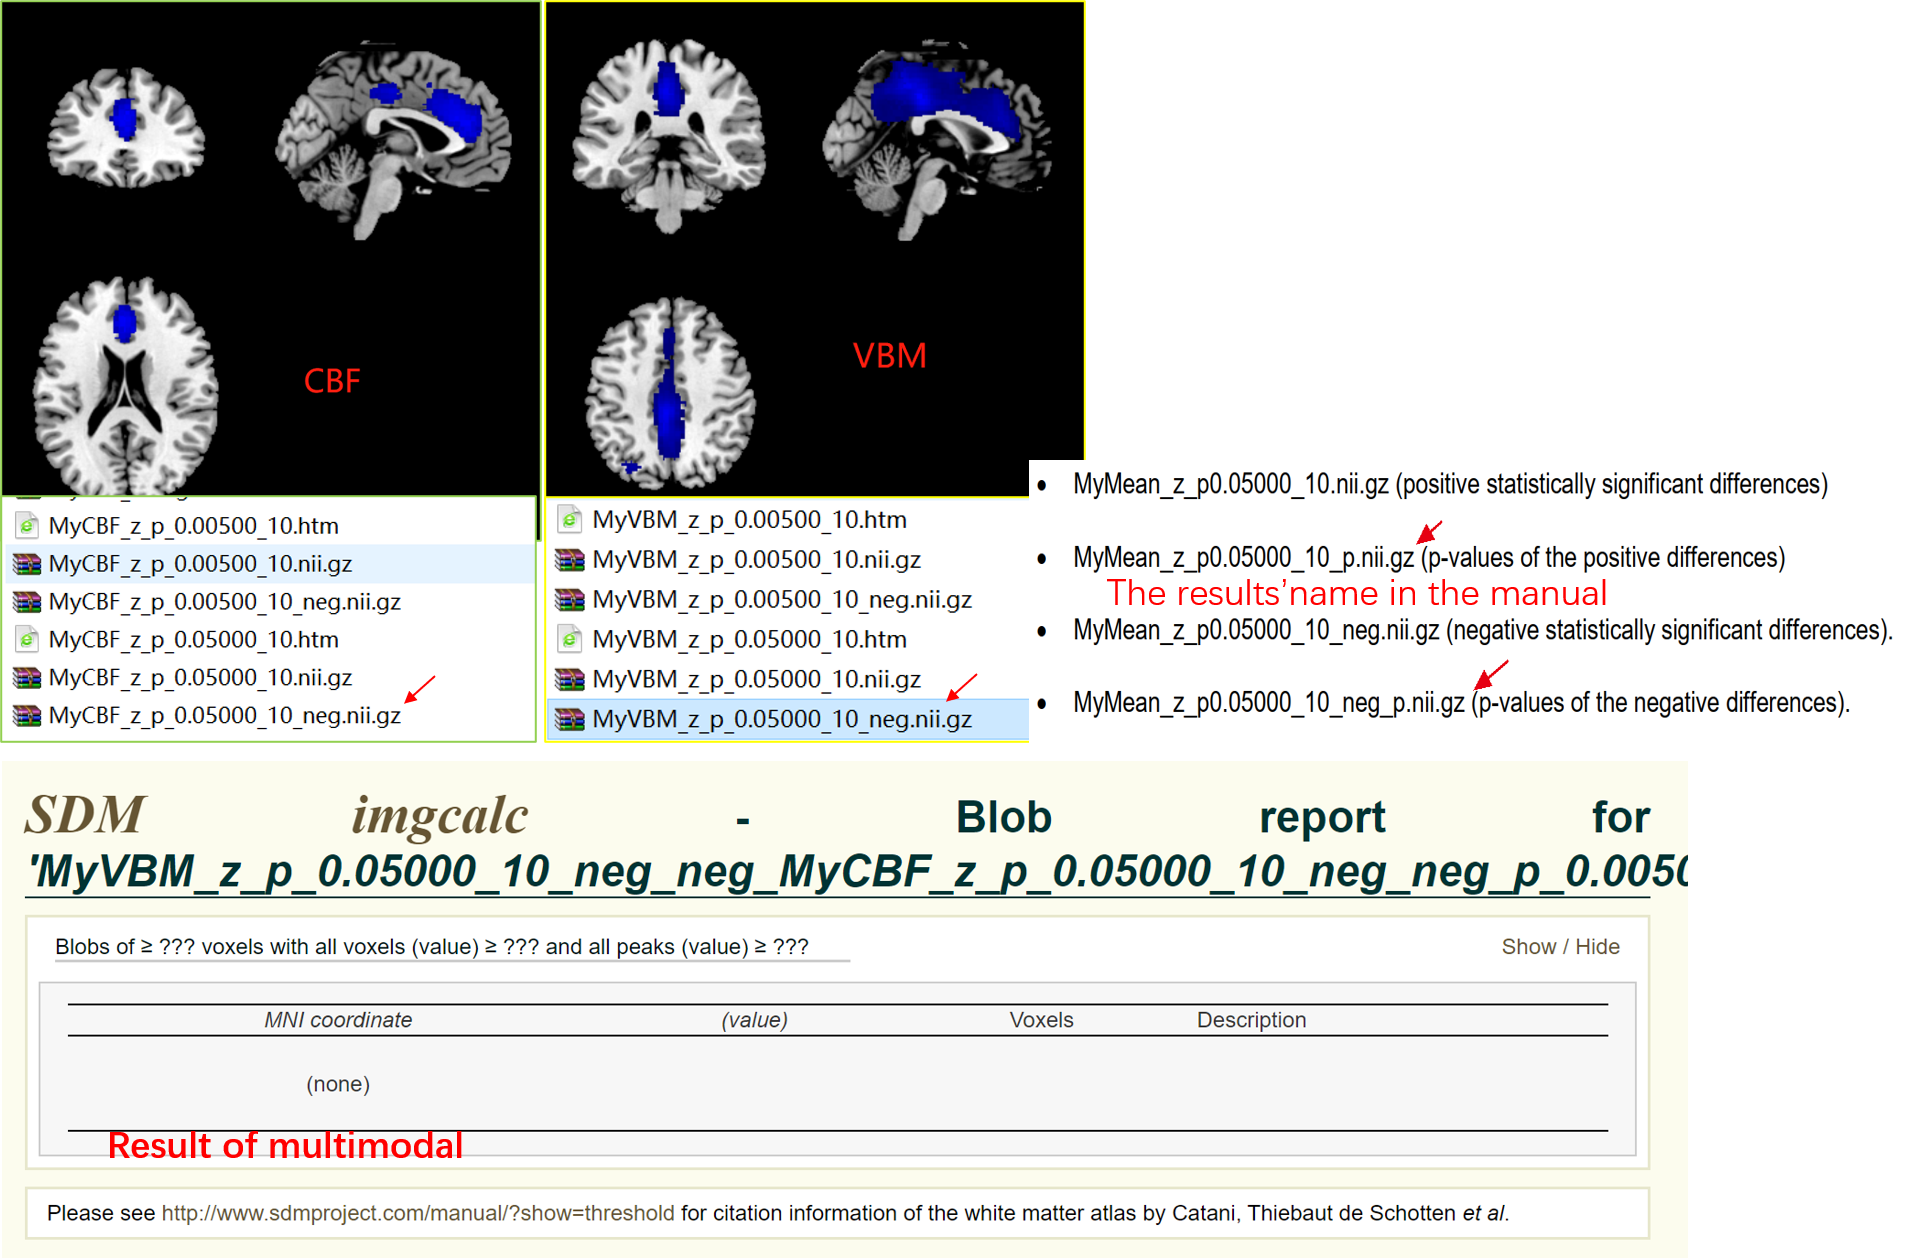Select file name MyVBM_z_p_0.00500_10_neg.nii.gz

point(781,600)
